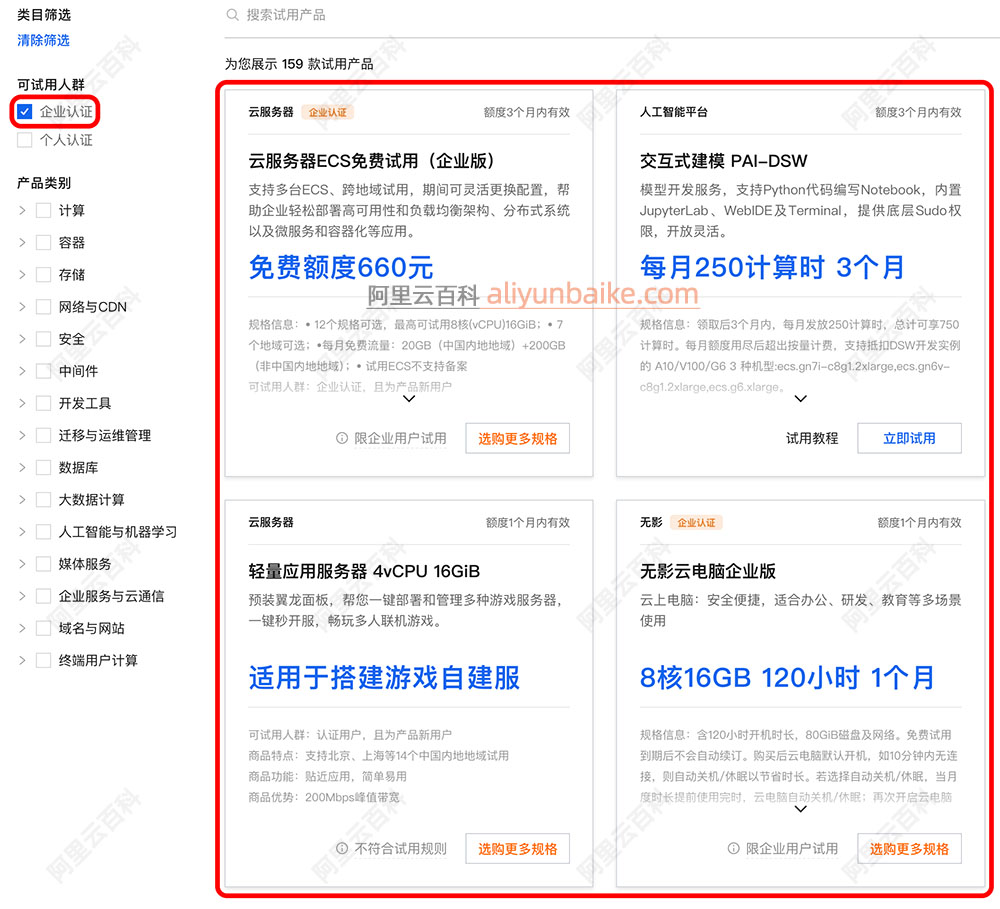Expand ECS card specification details chevron
The height and width of the screenshot is (909, 1000).
pyautogui.click(x=409, y=399)
